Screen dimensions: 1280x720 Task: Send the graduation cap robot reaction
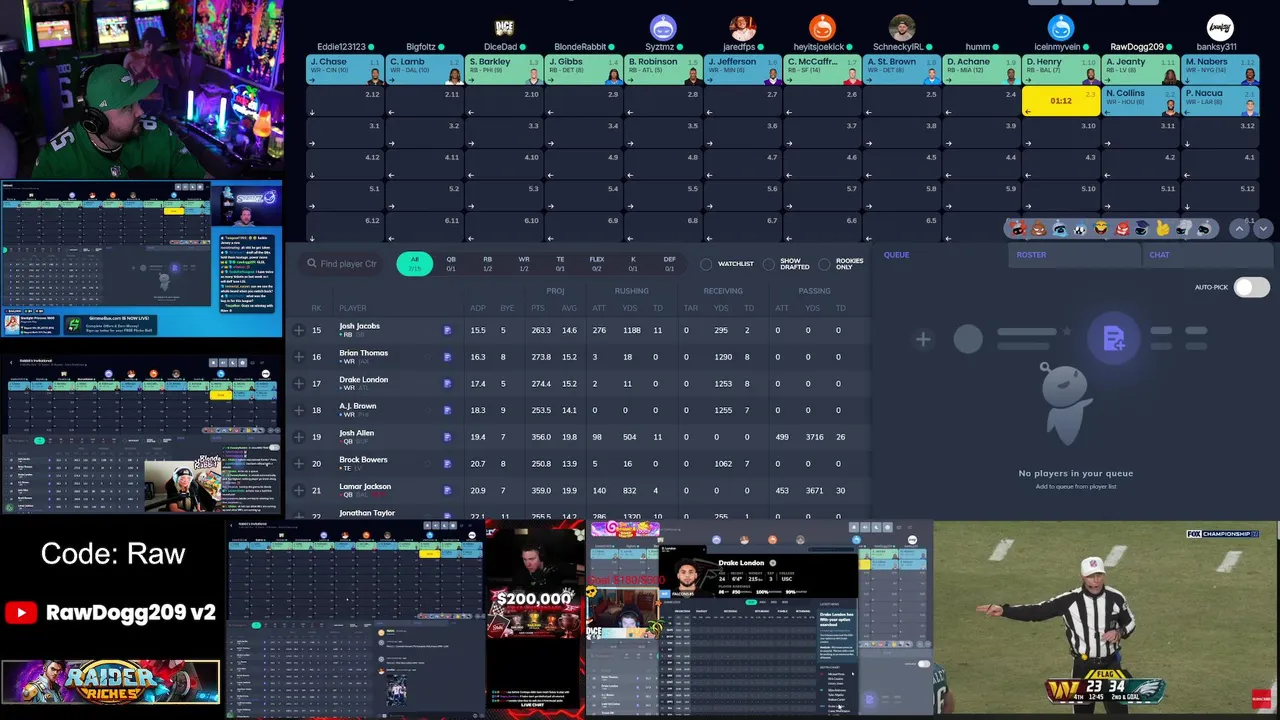(1142, 229)
